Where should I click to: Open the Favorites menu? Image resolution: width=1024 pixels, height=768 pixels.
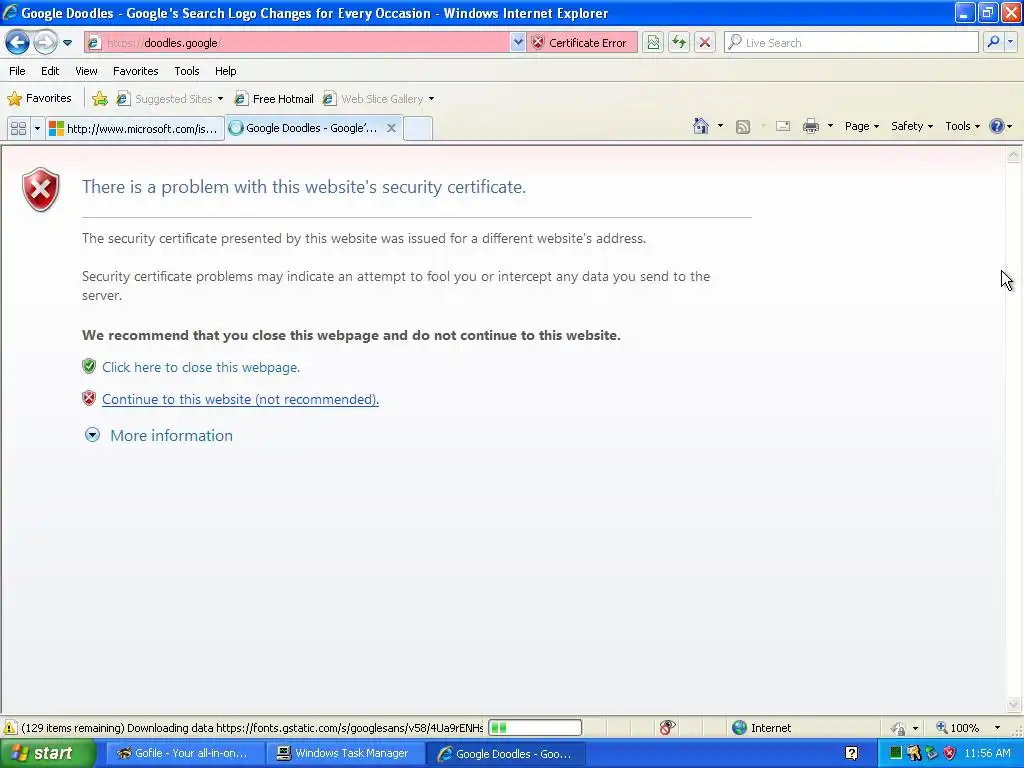point(135,71)
